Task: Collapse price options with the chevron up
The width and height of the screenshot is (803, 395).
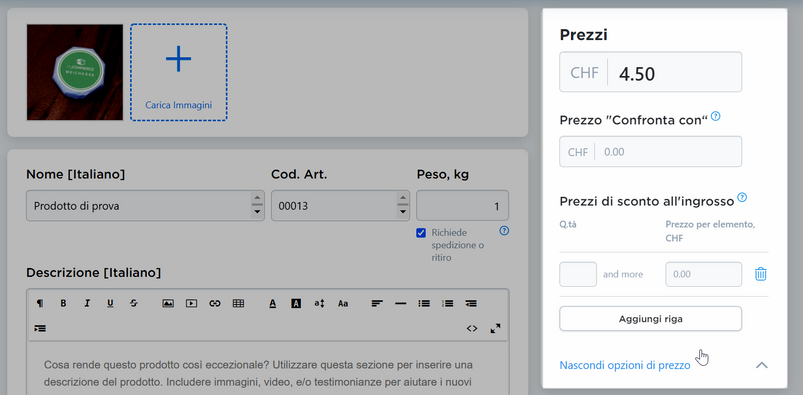Action: pyautogui.click(x=762, y=365)
